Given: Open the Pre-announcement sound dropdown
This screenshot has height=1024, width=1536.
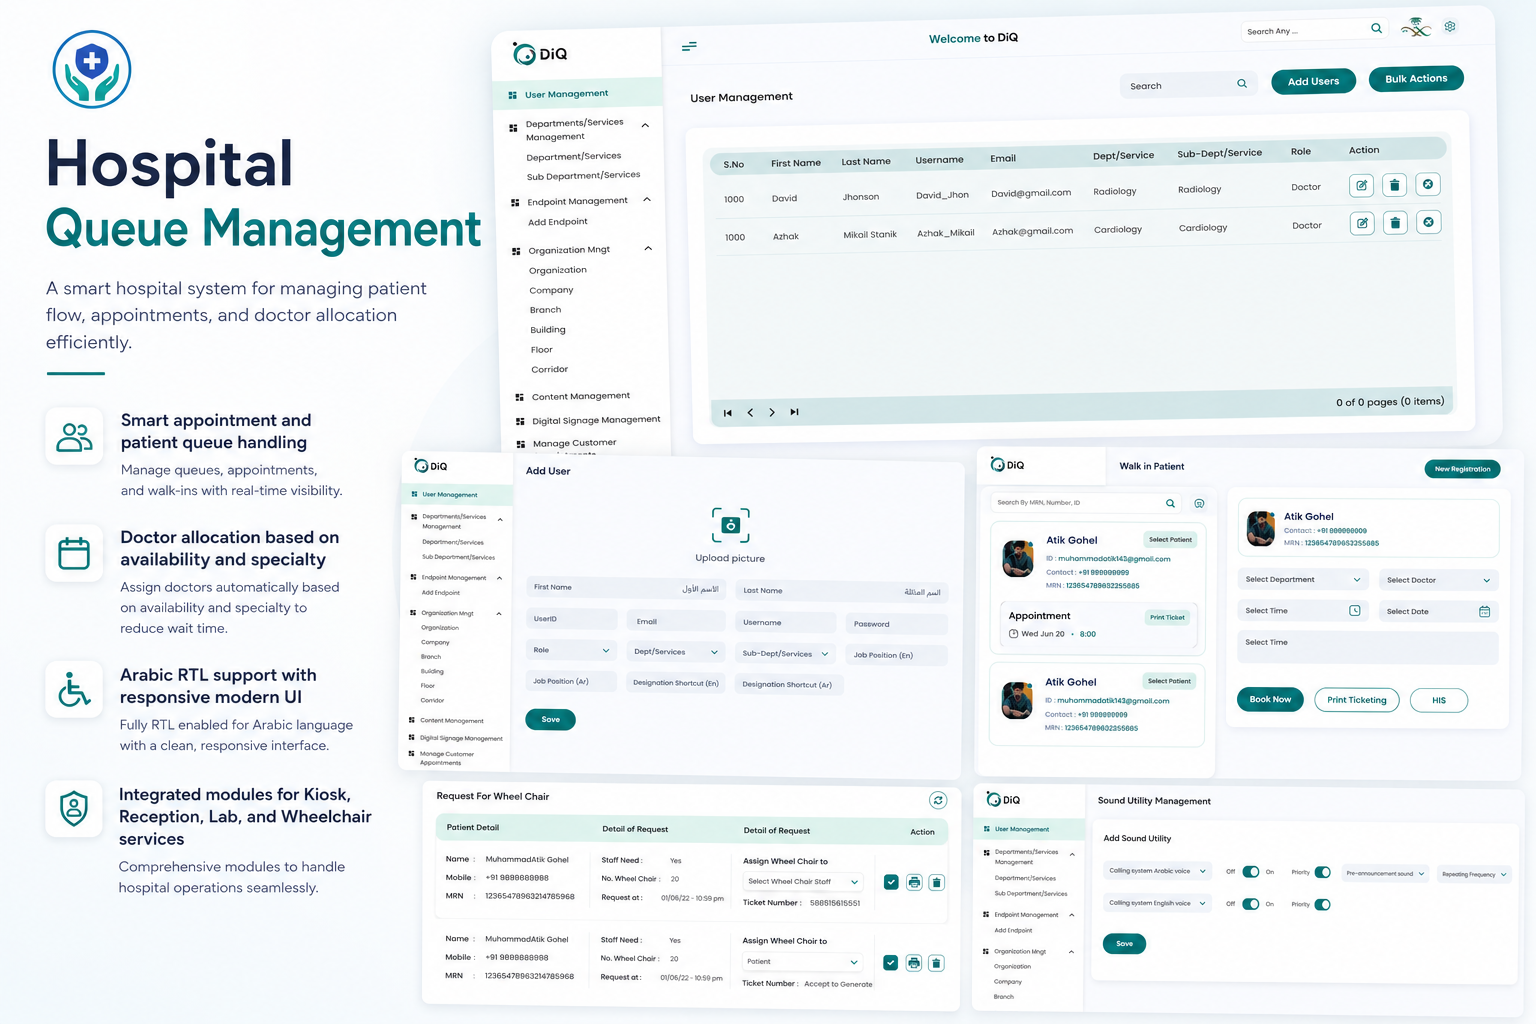Looking at the screenshot, I should (x=1385, y=873).
